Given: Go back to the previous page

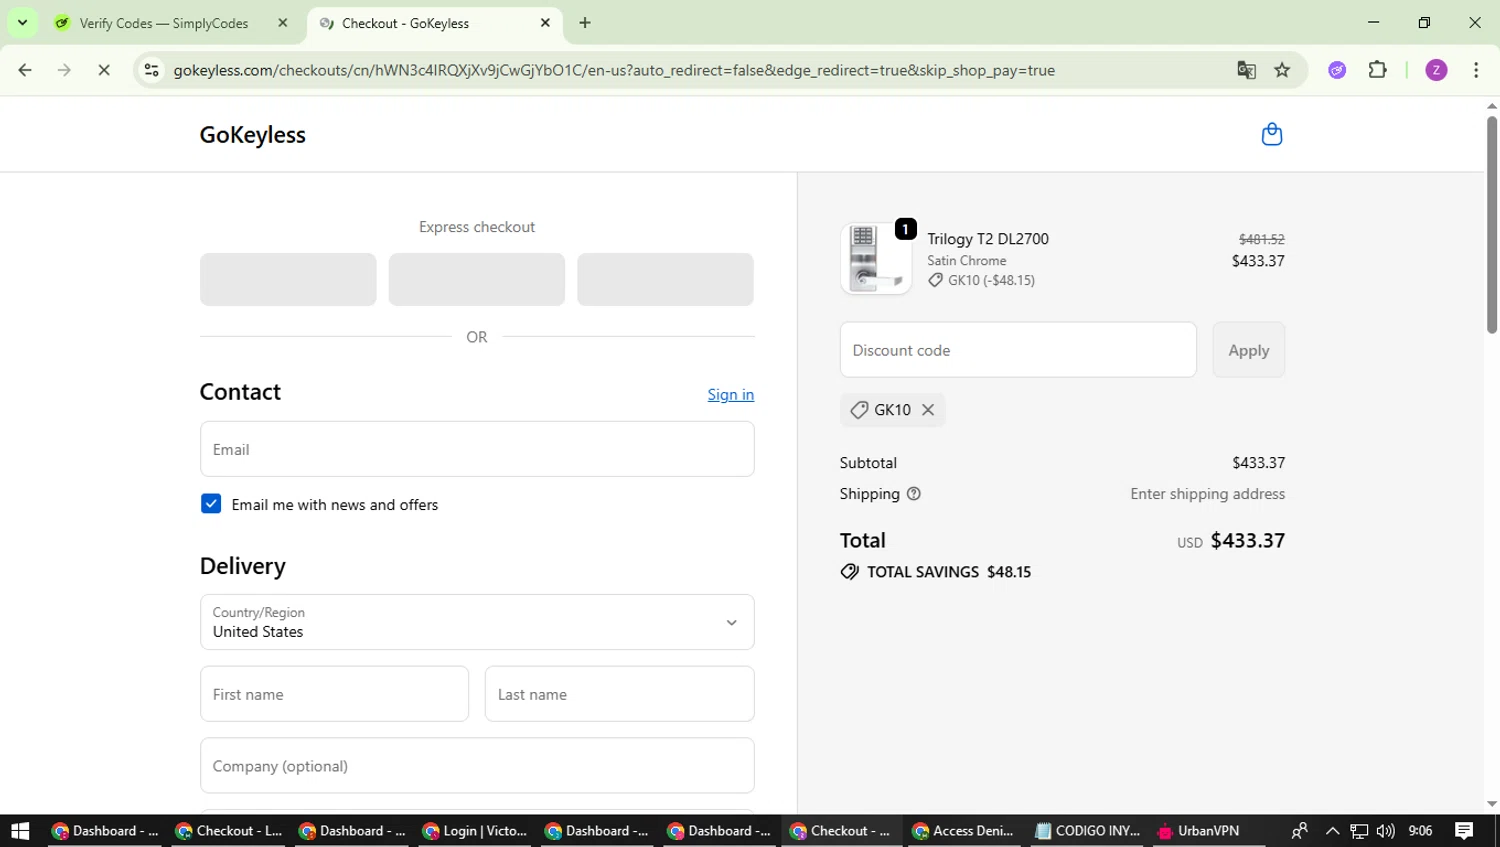Looking at the screenshot, I should point(25,70).
